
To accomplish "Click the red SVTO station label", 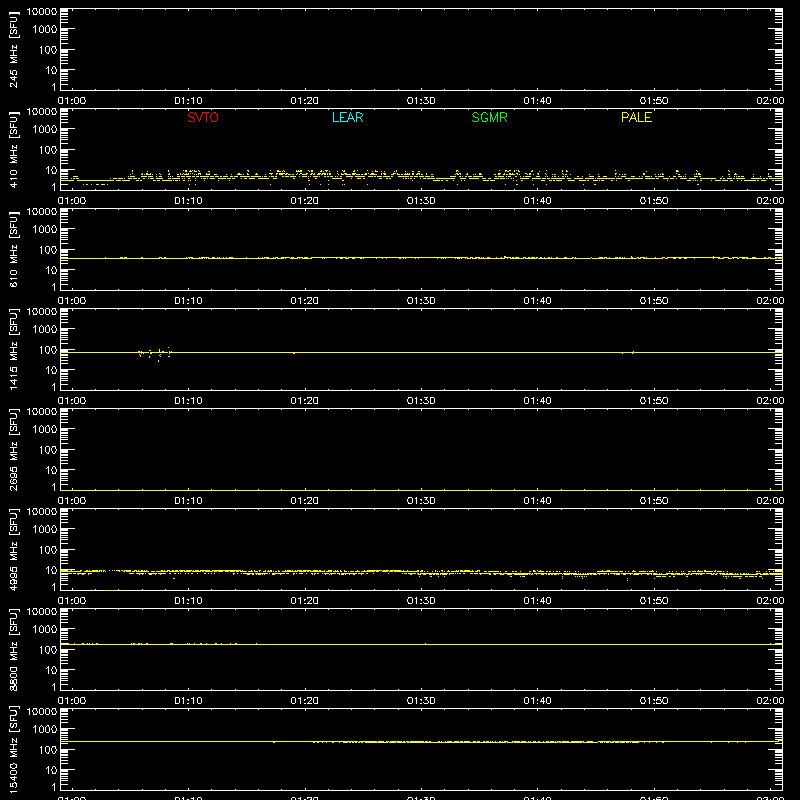I will pyautogui.click(x=203, y=117).
